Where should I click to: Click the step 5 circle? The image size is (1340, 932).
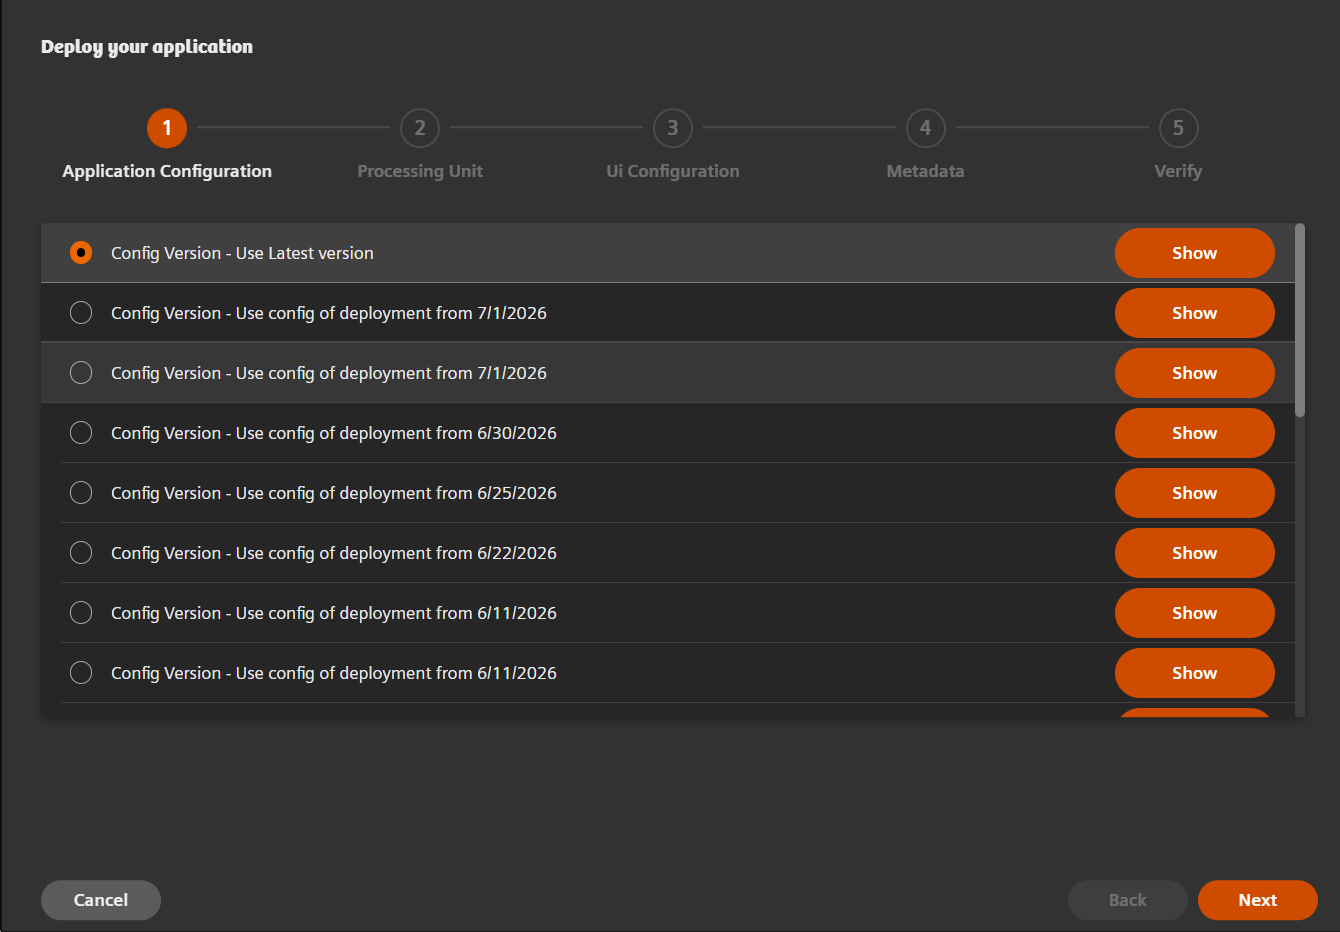click(1179, 128)
